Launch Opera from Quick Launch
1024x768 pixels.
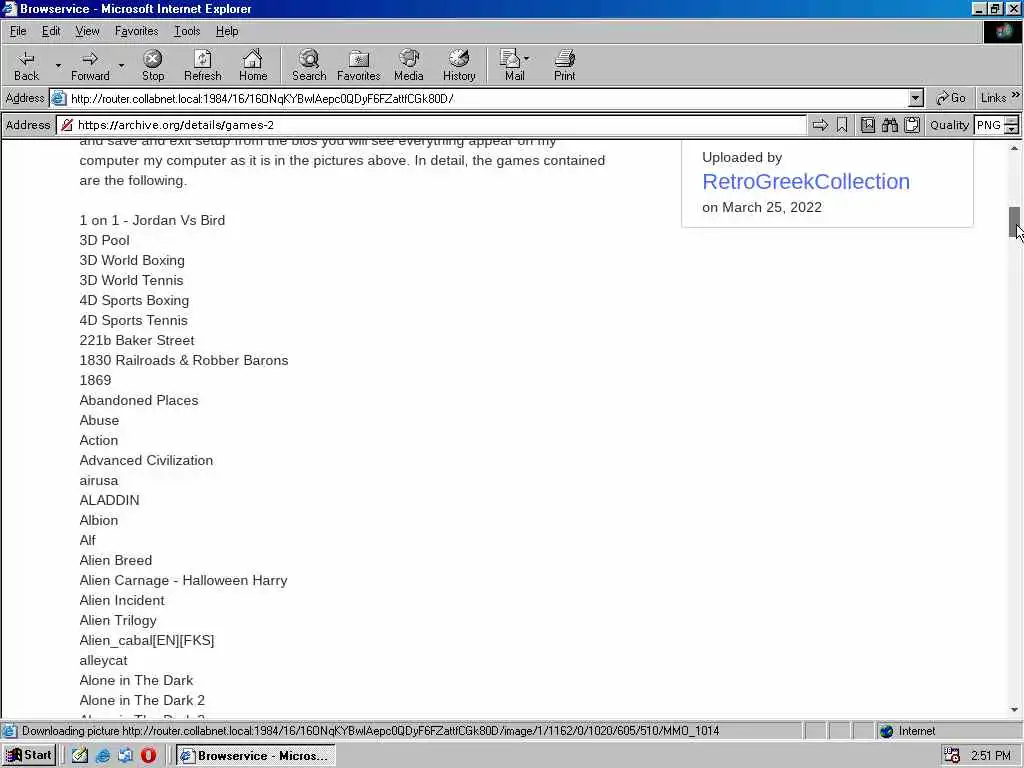148,756
